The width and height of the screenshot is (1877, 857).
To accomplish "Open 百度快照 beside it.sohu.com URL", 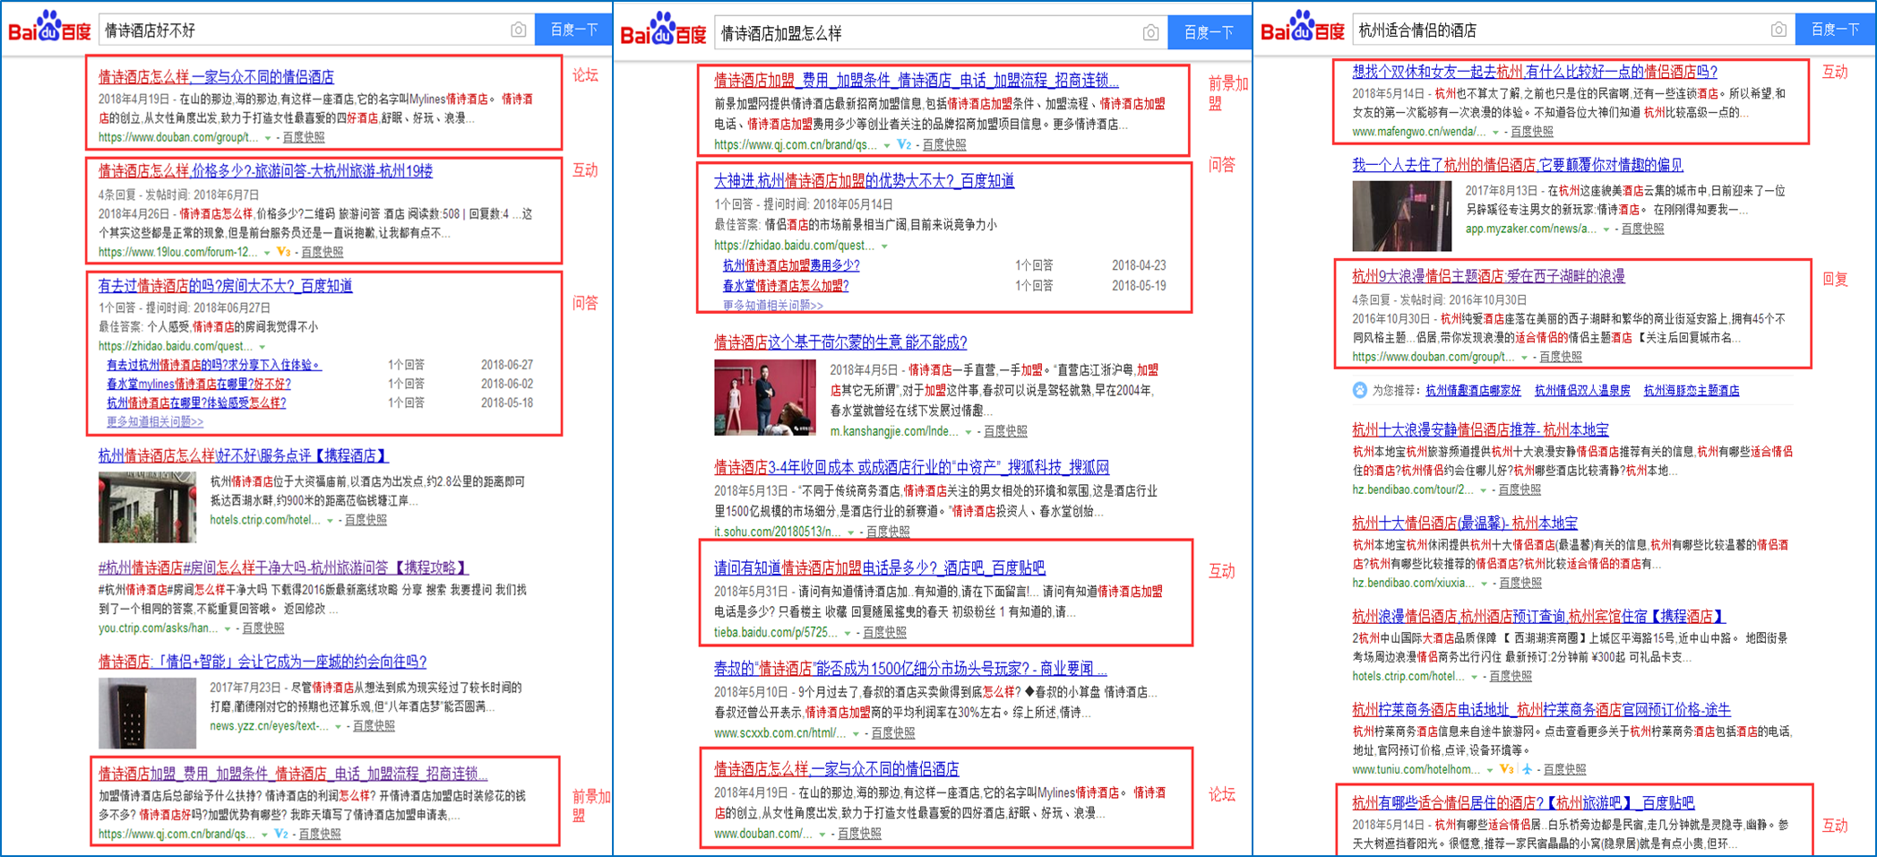I will 888,532.
